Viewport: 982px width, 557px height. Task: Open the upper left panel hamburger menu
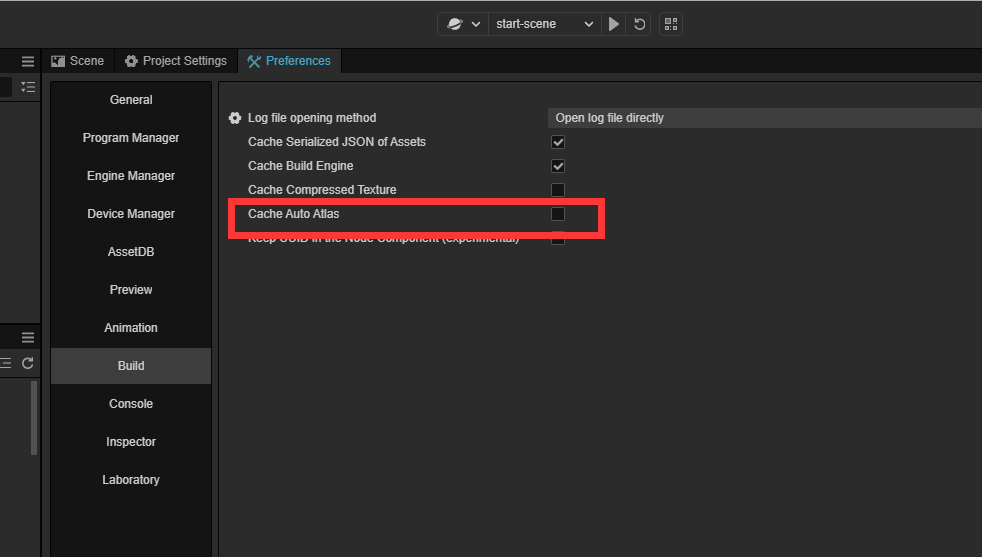[x=28, y=61]
